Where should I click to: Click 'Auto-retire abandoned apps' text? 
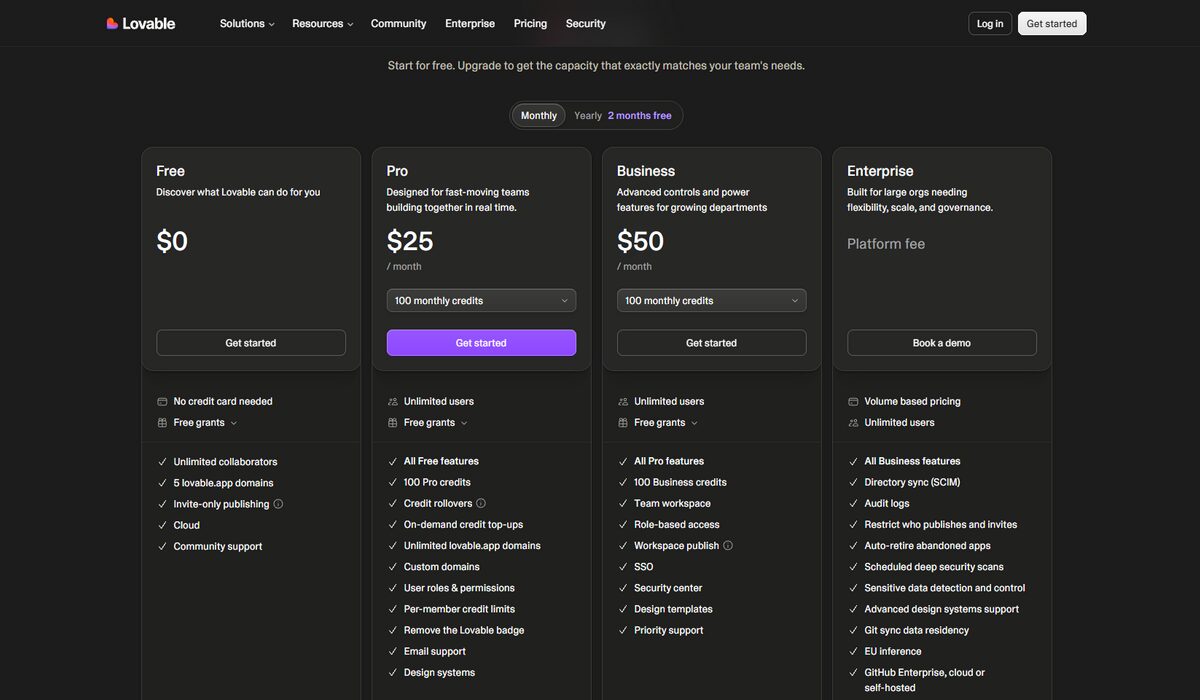(x=928, y=546)
